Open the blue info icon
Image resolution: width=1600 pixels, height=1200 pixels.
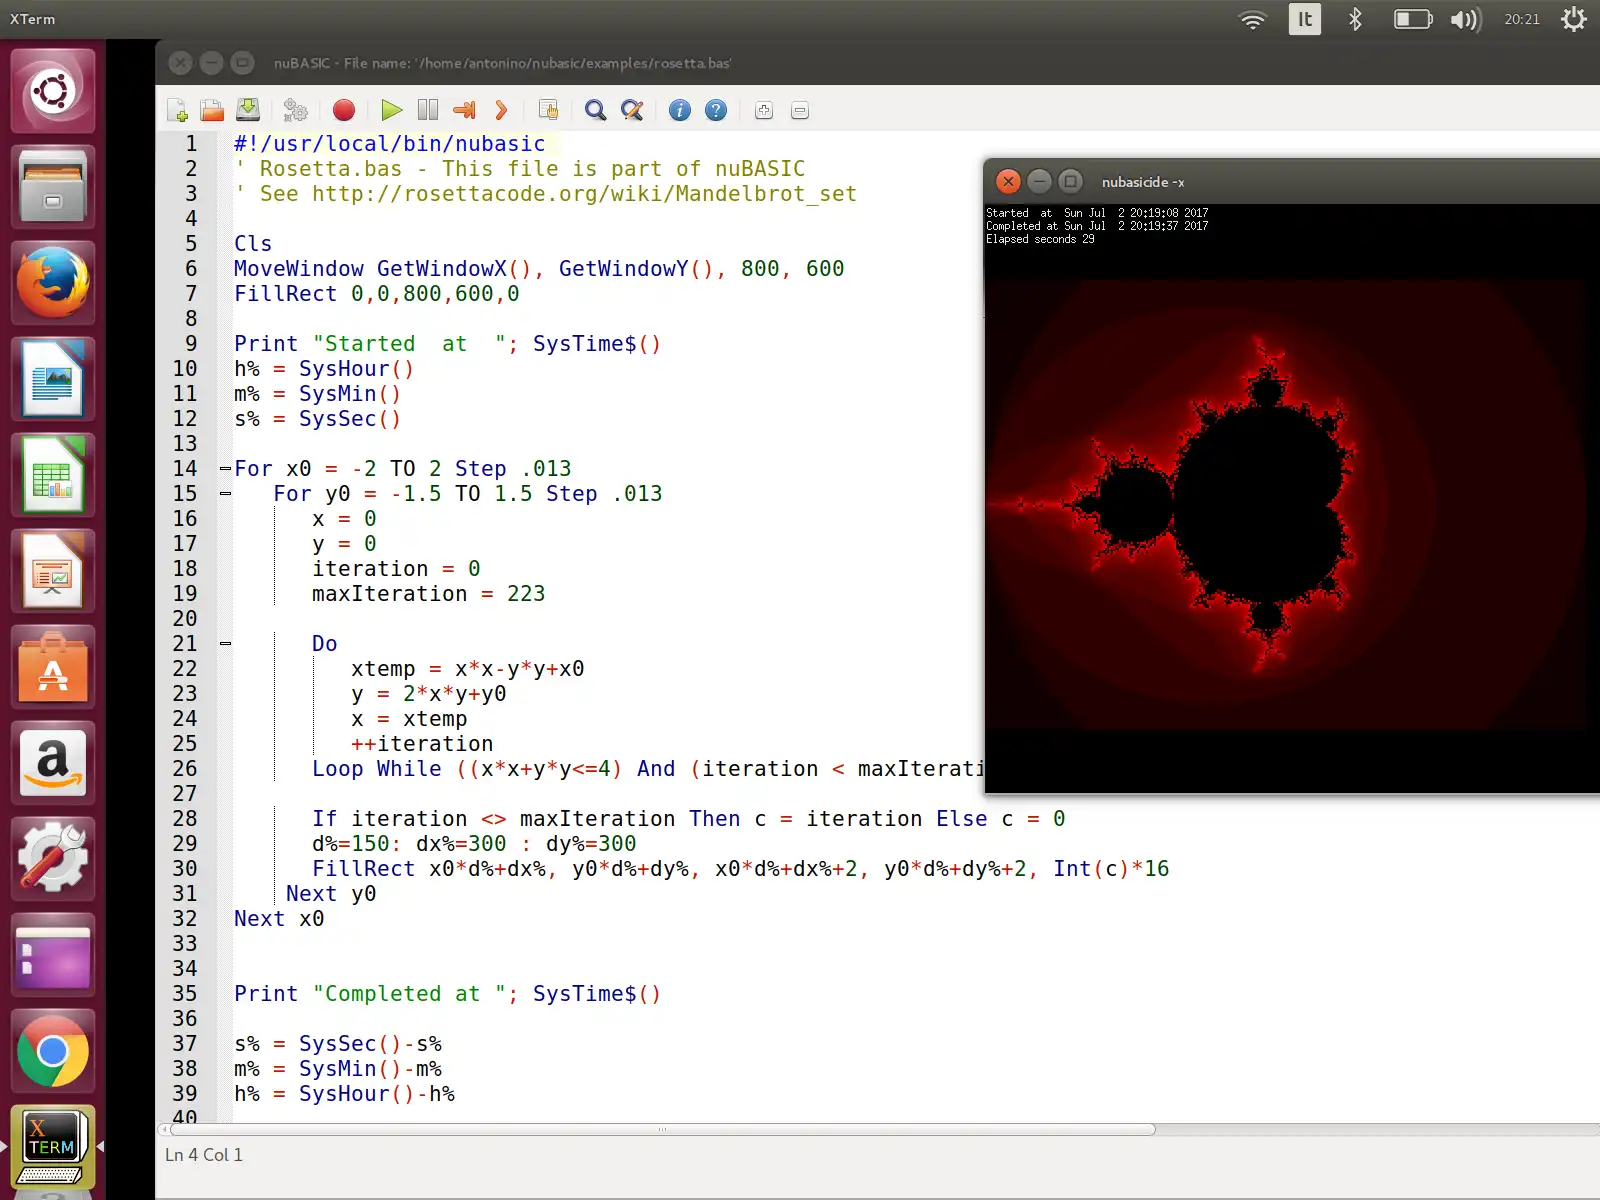pos(679,110)
